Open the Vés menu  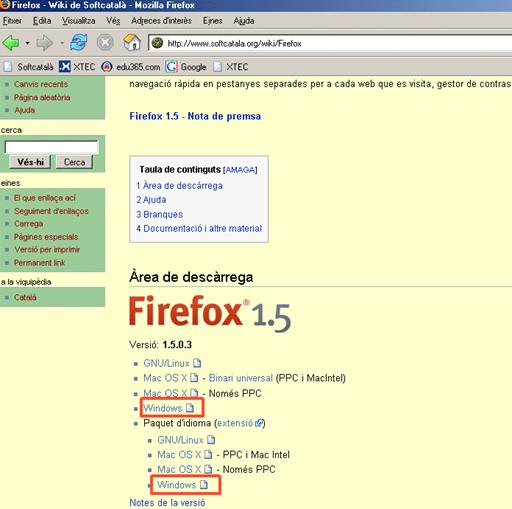tap(113, 21)
